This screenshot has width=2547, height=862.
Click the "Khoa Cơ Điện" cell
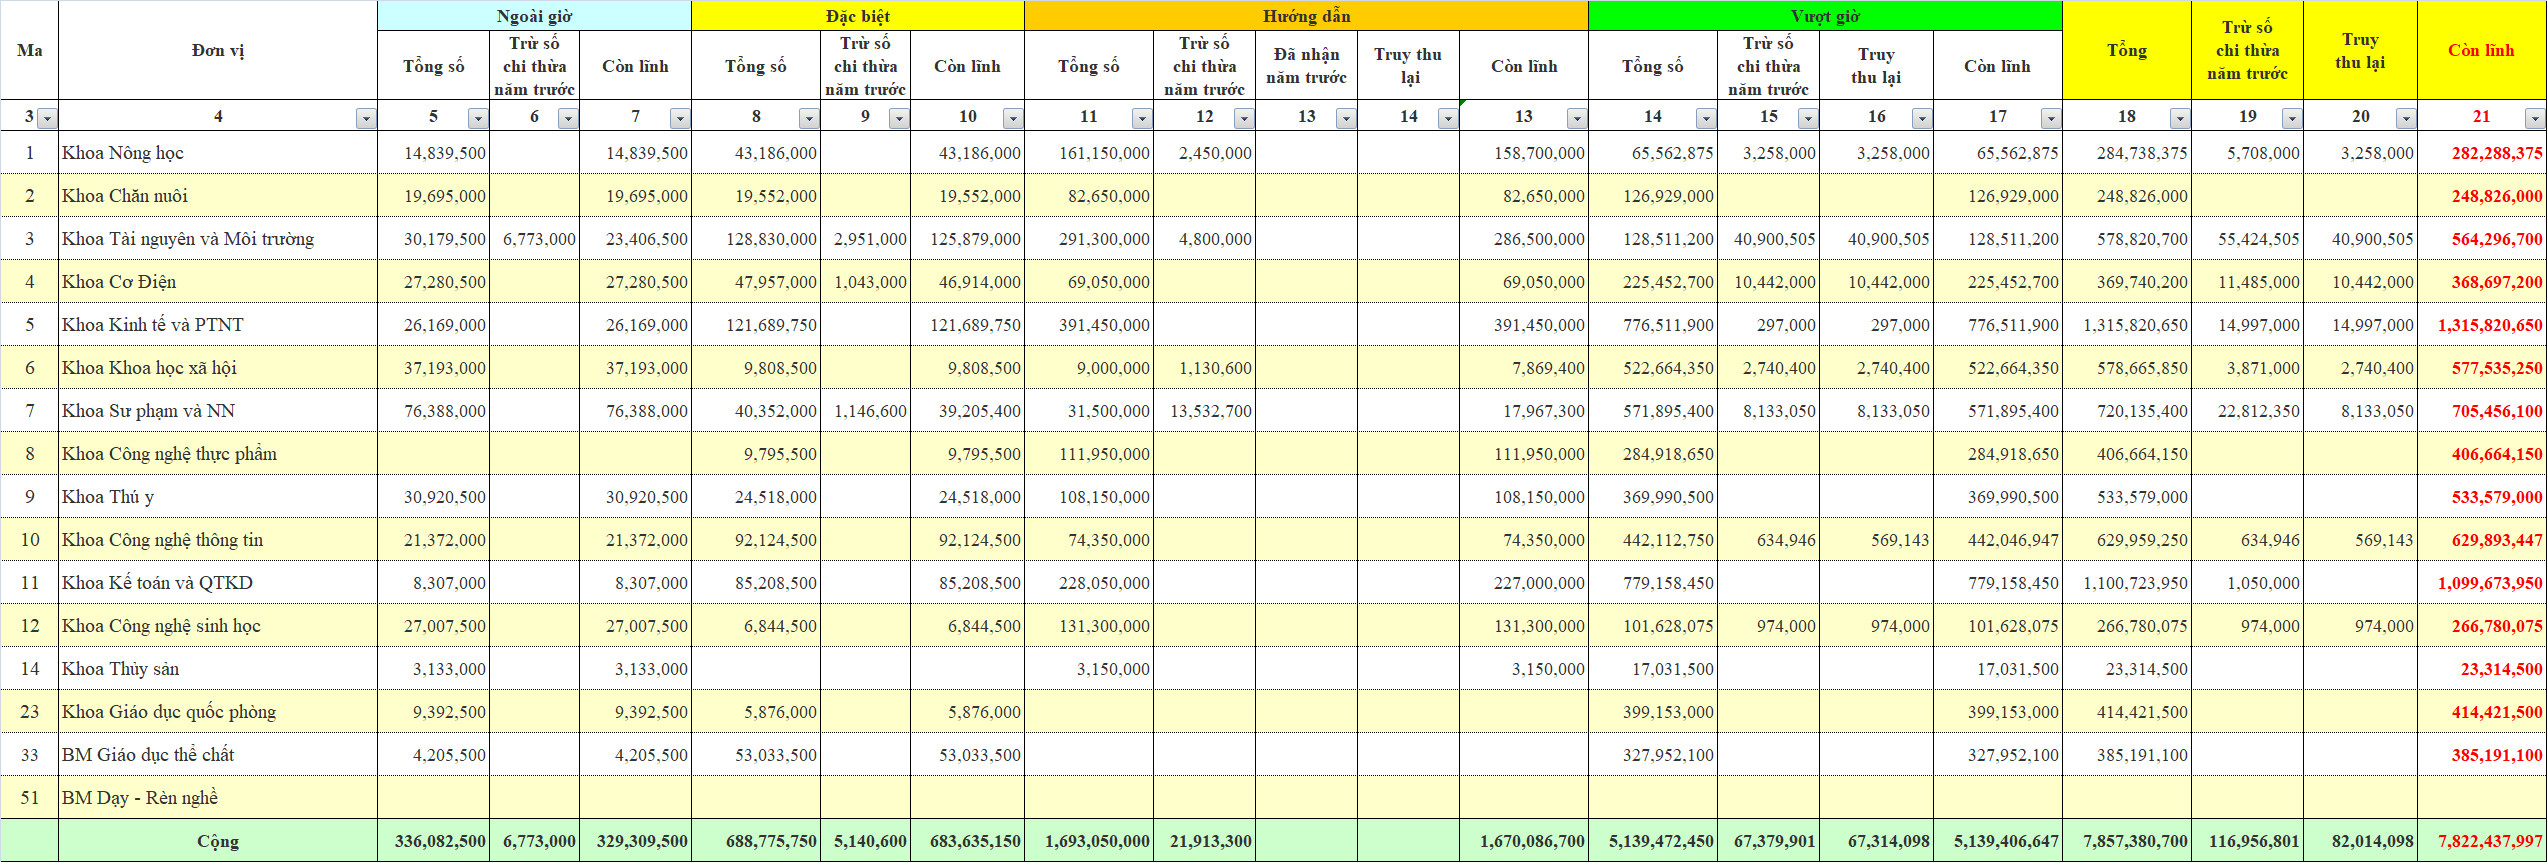coord(218,282)
